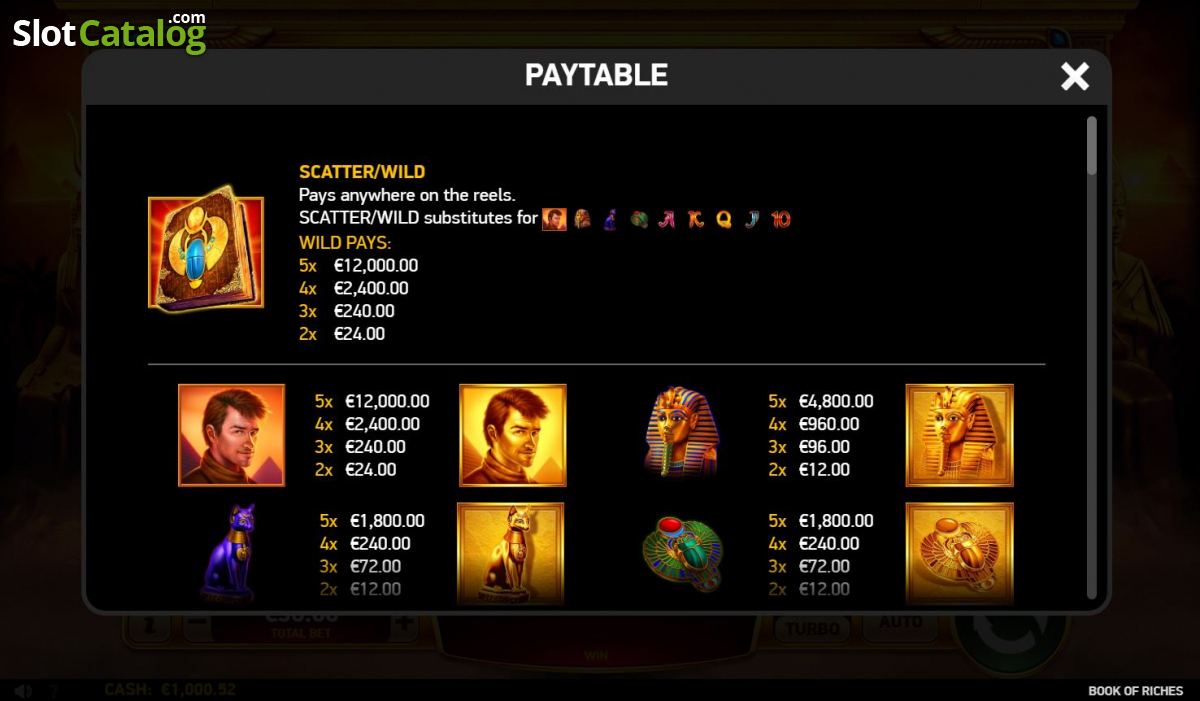This screenshot has height=701, width=1200.
Task: Click the golden pharaoh mask tile
Action: coord(959,435)
